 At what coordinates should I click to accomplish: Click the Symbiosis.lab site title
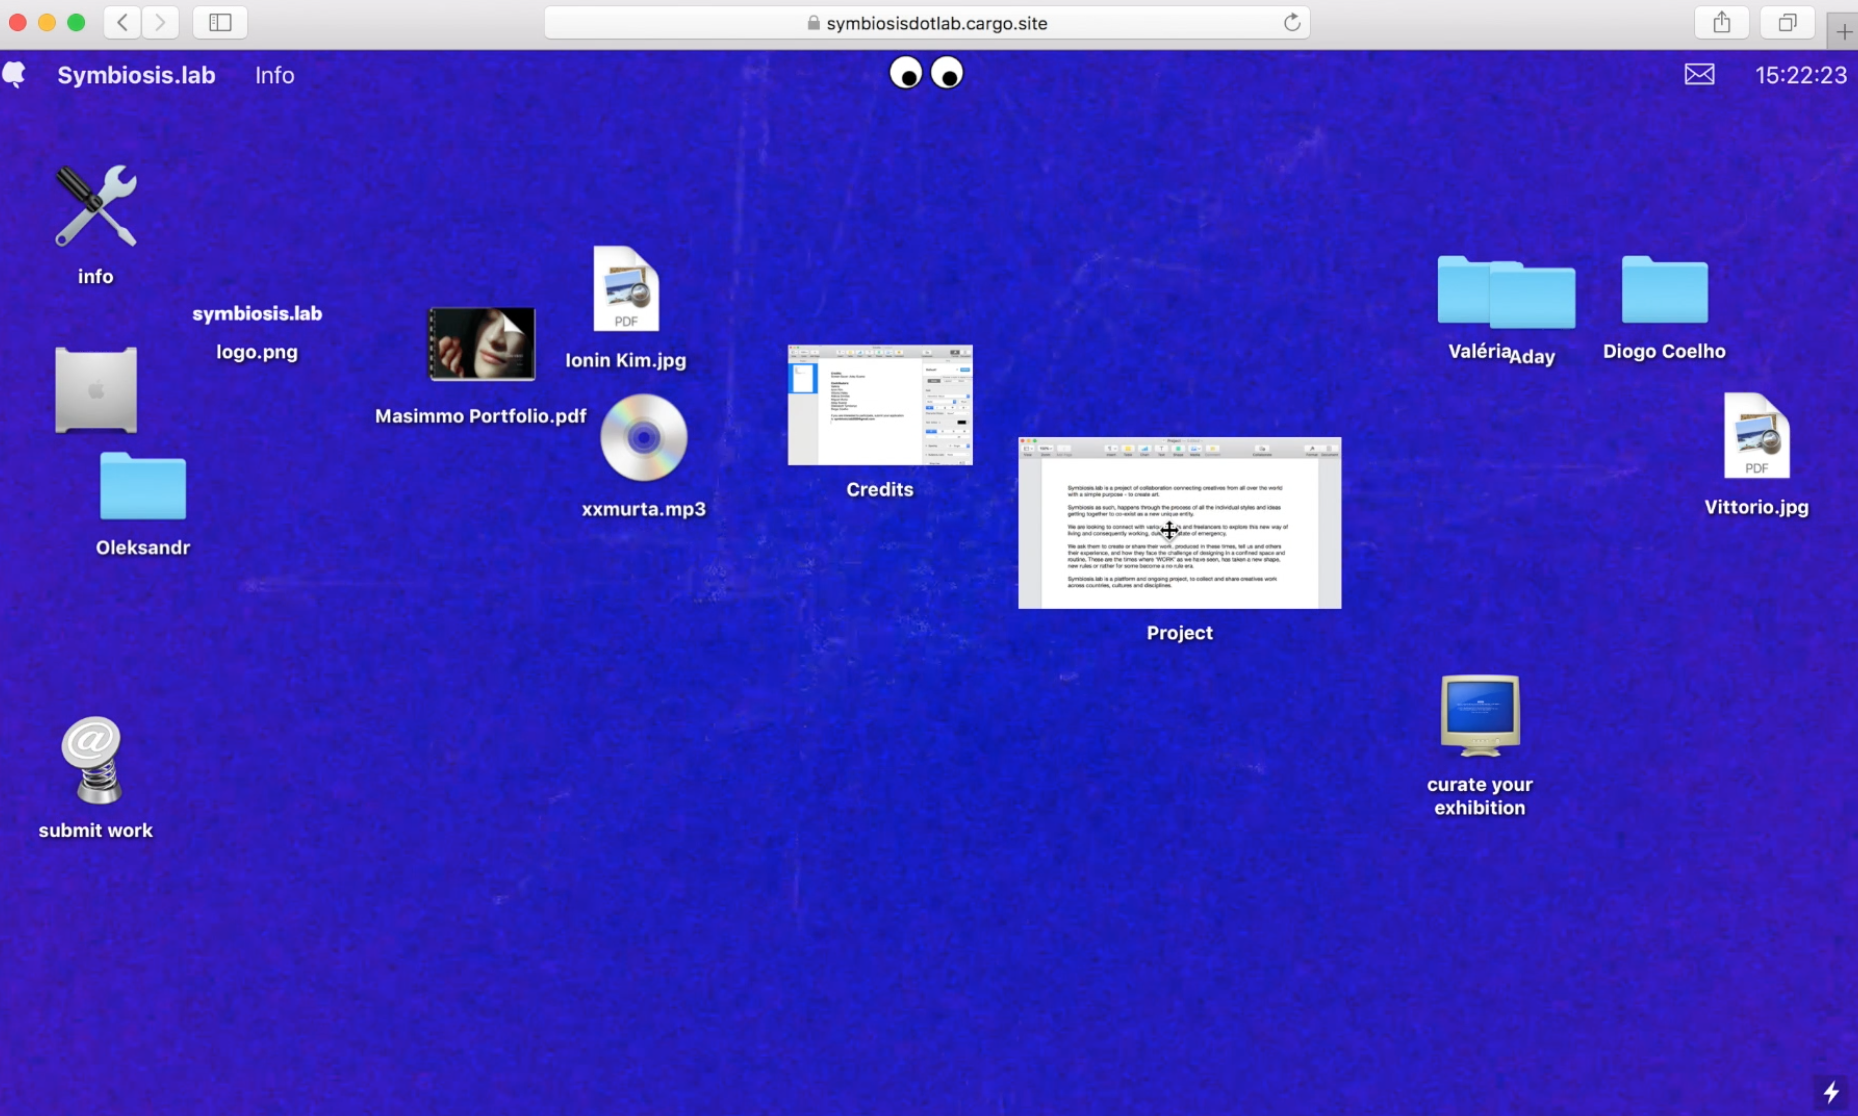[136, 75]
